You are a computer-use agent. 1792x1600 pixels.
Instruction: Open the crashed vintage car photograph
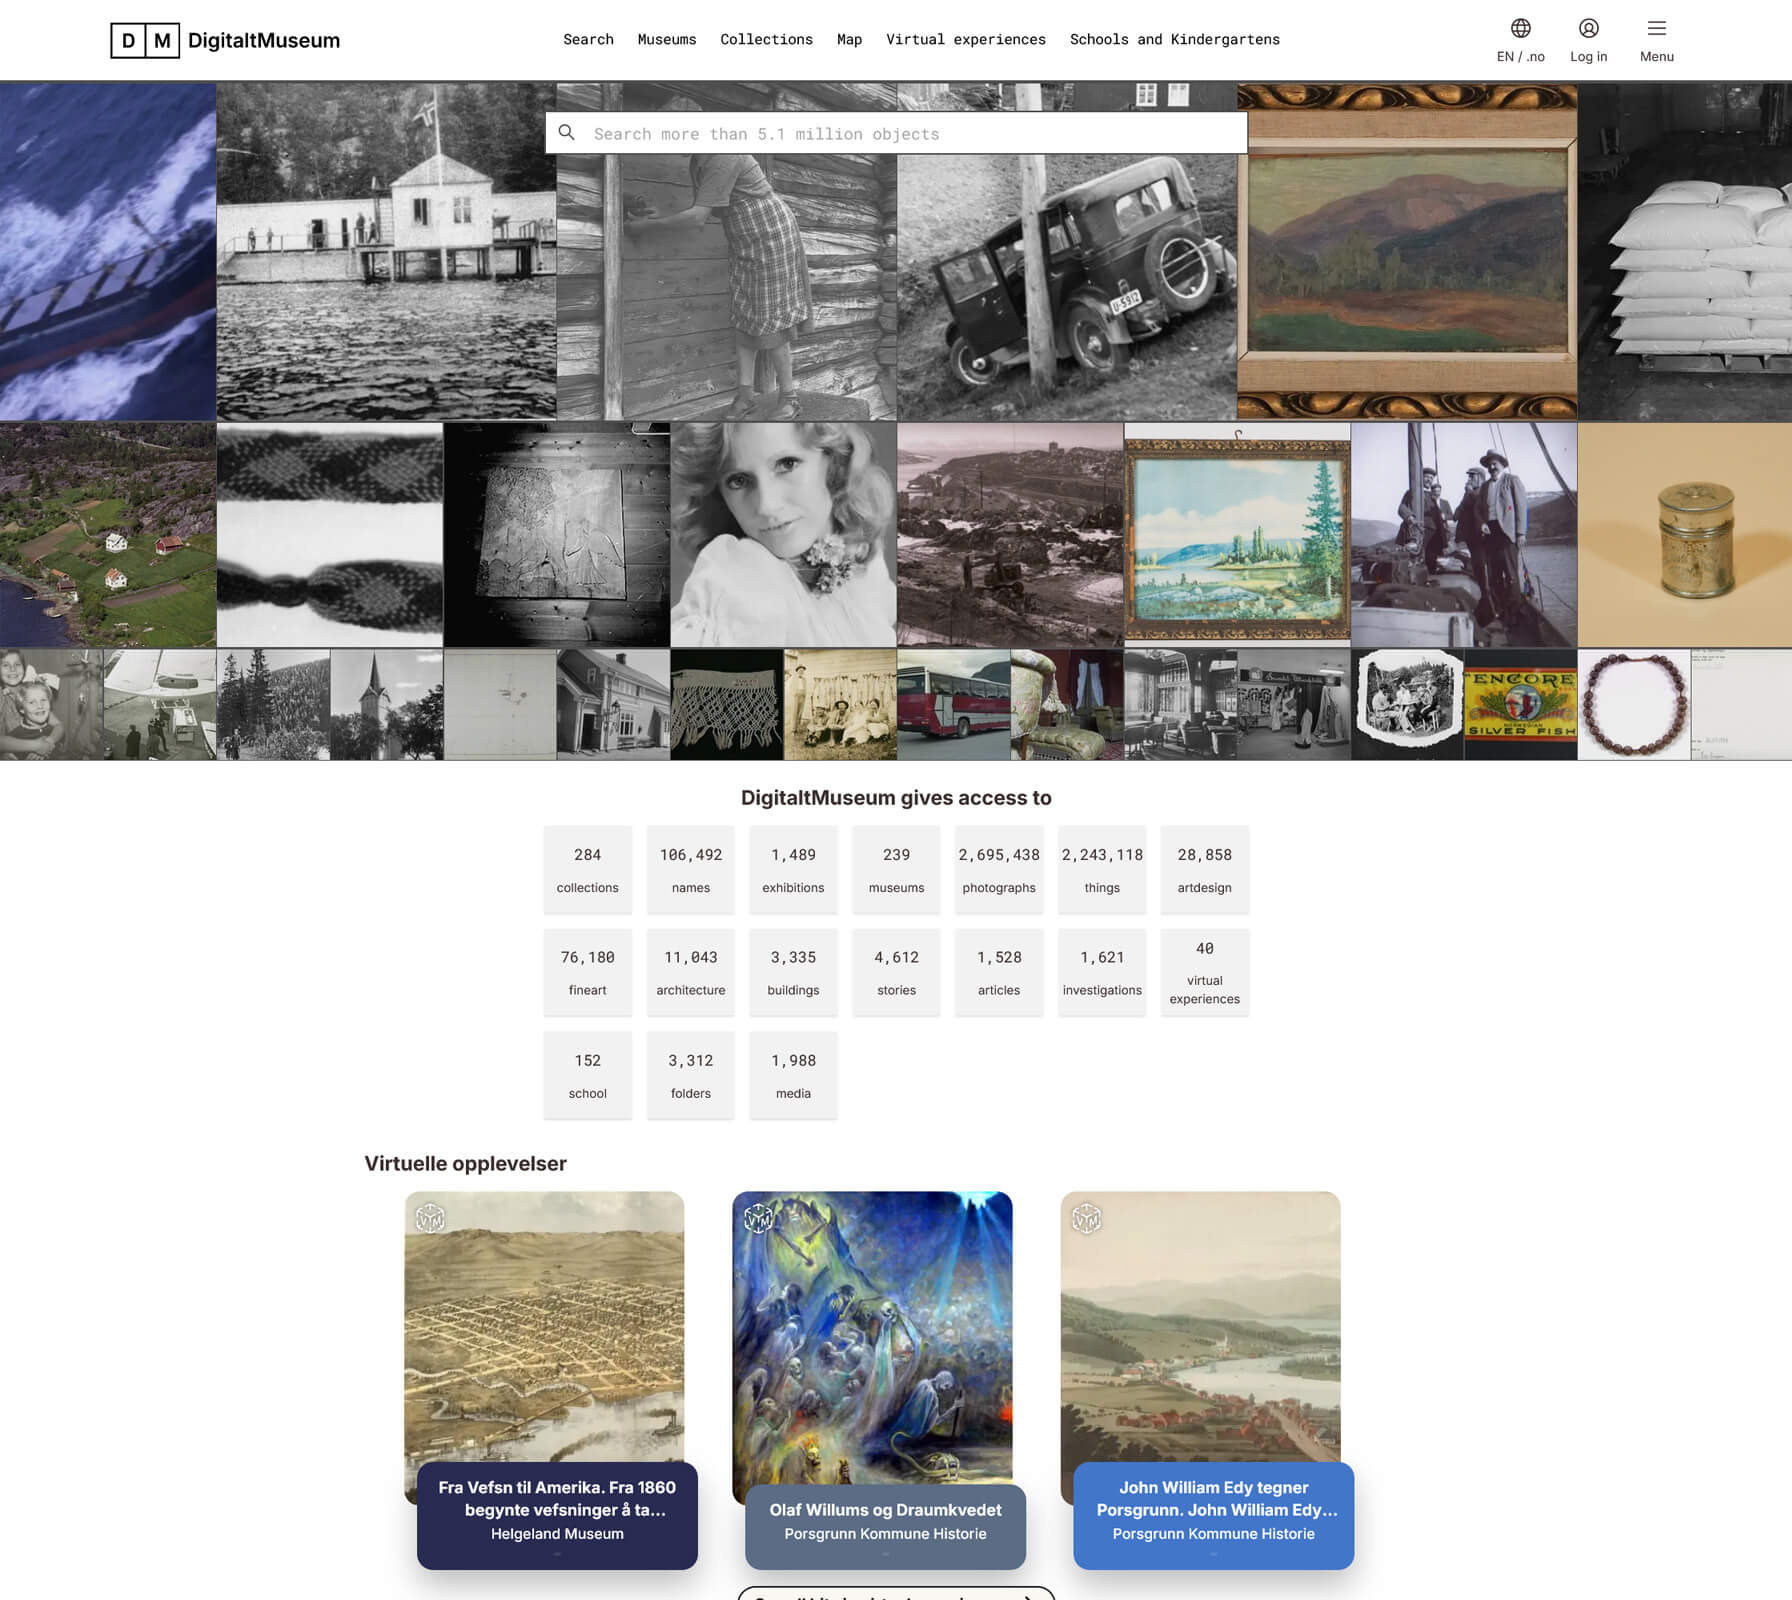(1066, 285)
